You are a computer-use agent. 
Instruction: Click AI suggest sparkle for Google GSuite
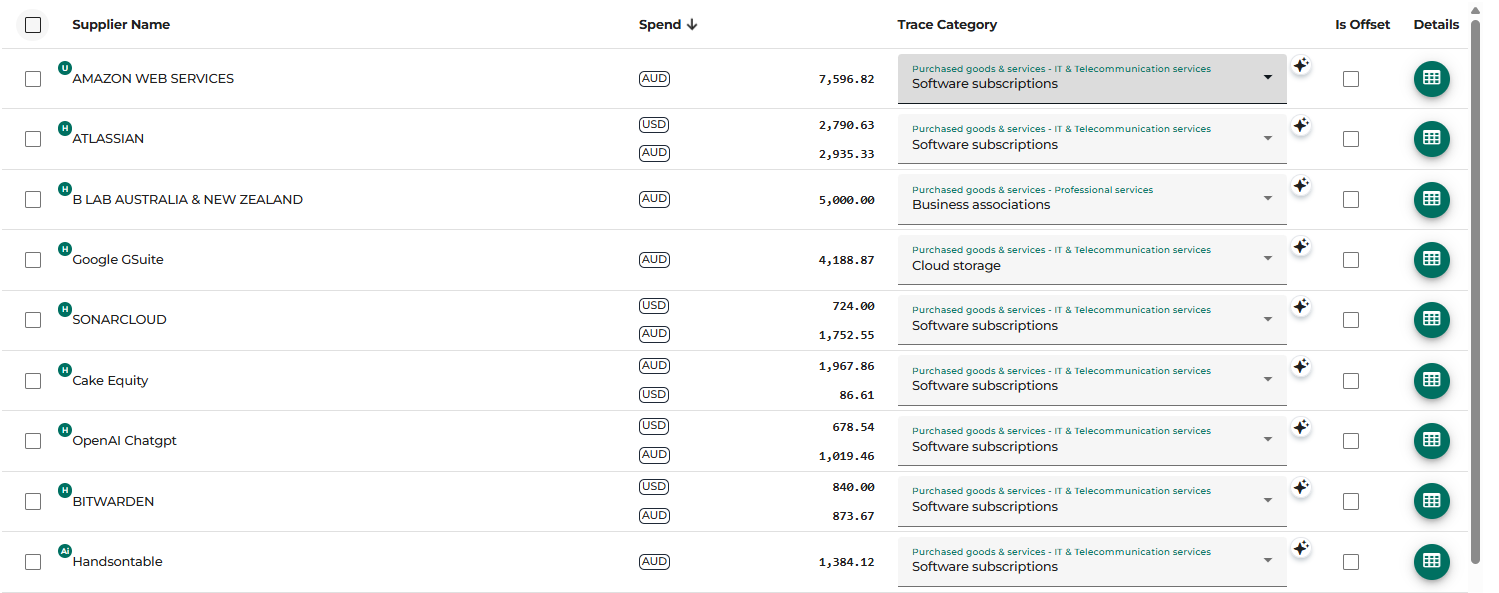(x=1300, y=246)
